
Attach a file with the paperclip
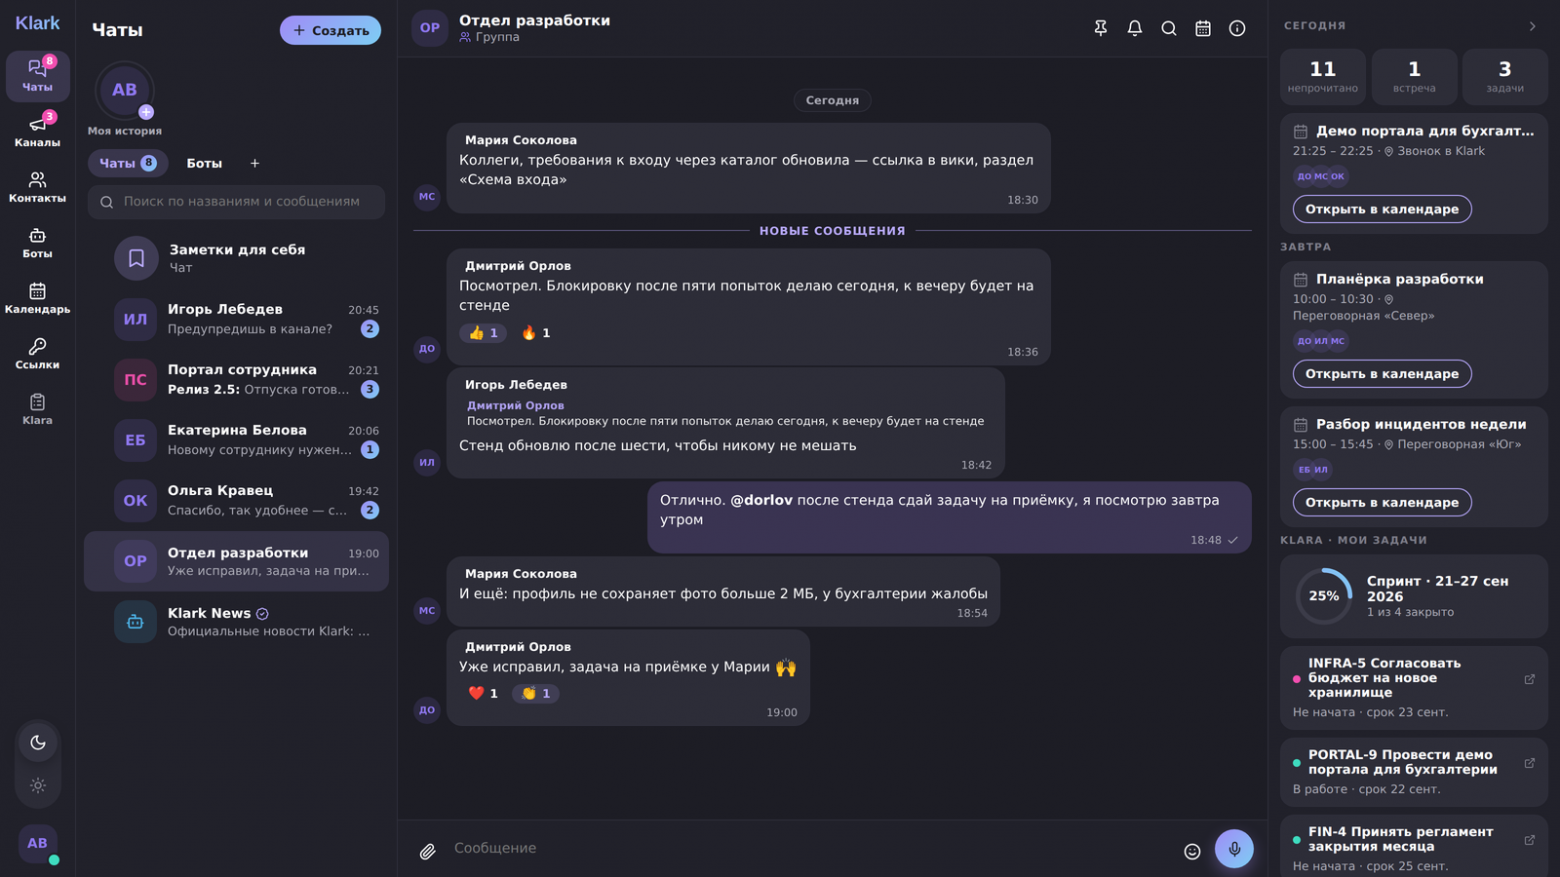tap(427, 851)
